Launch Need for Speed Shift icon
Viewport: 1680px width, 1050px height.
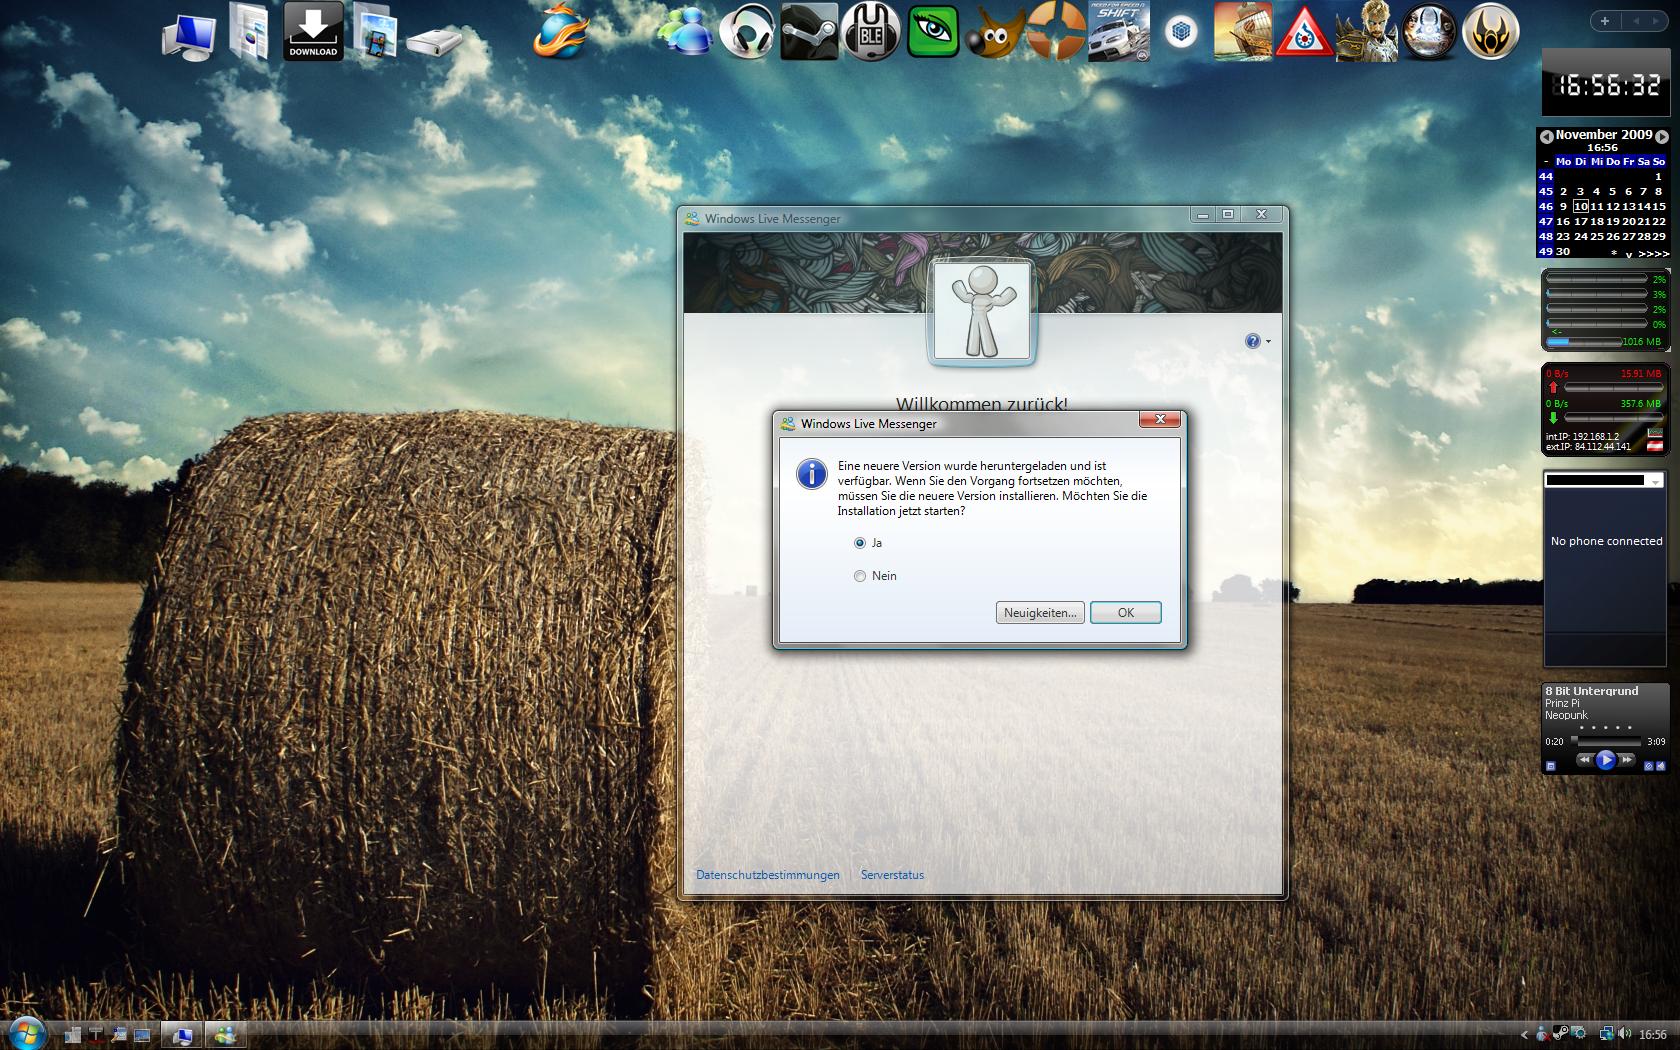(x=1118, y=32)
